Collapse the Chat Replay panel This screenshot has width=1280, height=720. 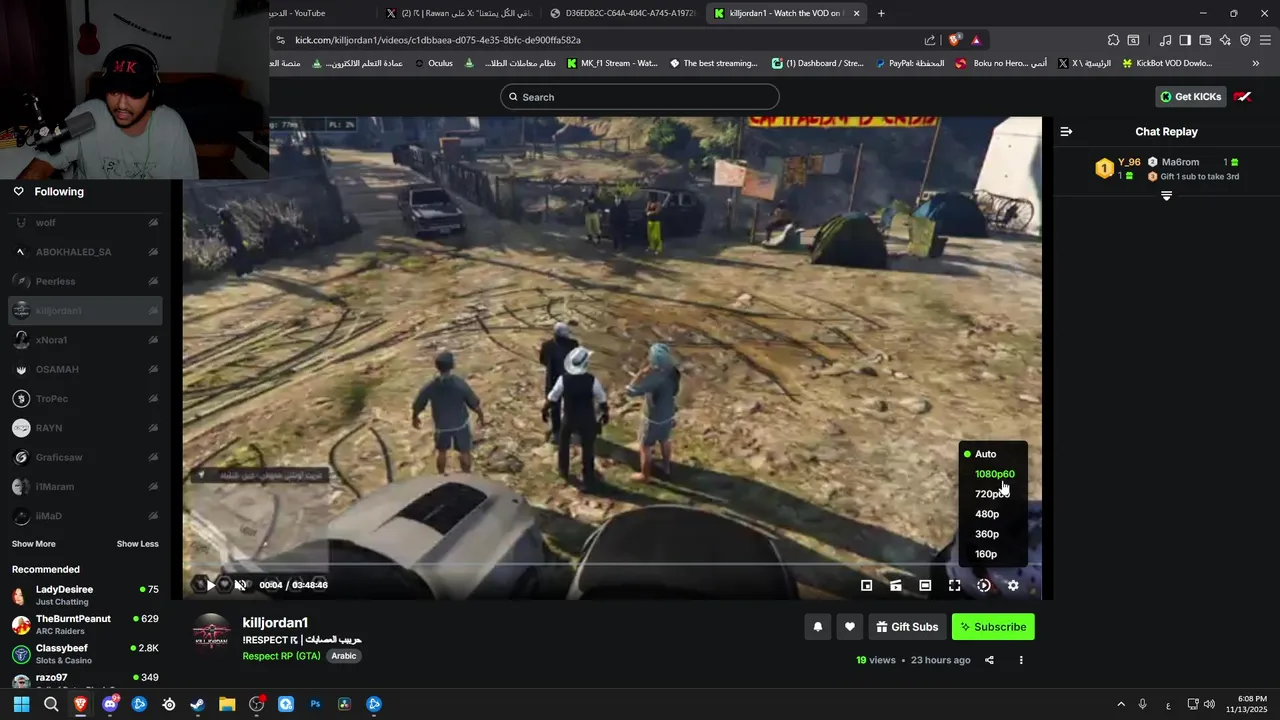(x=1066, y=131)
